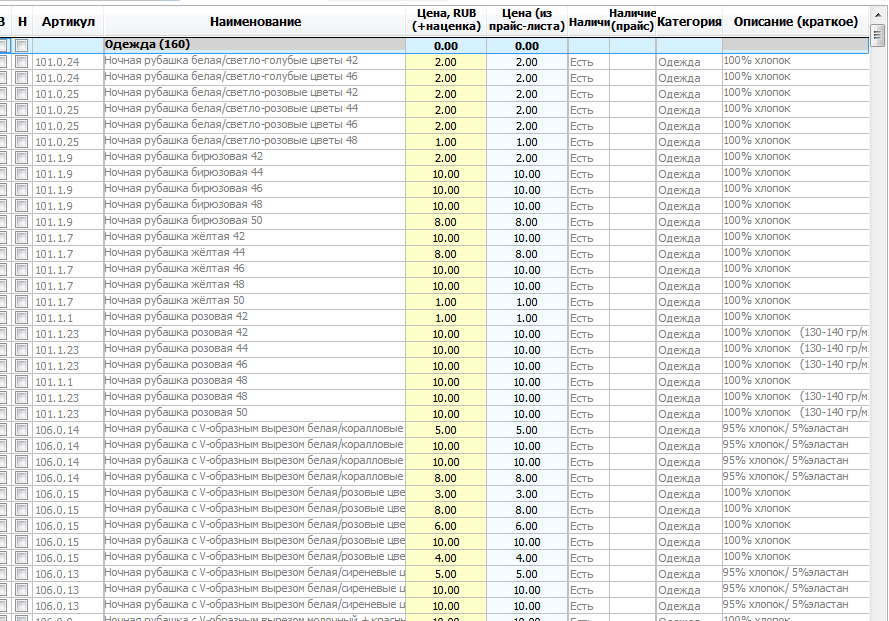Click Одежда category for бирюзовая 46 row
Image resolution: width=889 pixels, height=621 pixels.
pos(679,190)
